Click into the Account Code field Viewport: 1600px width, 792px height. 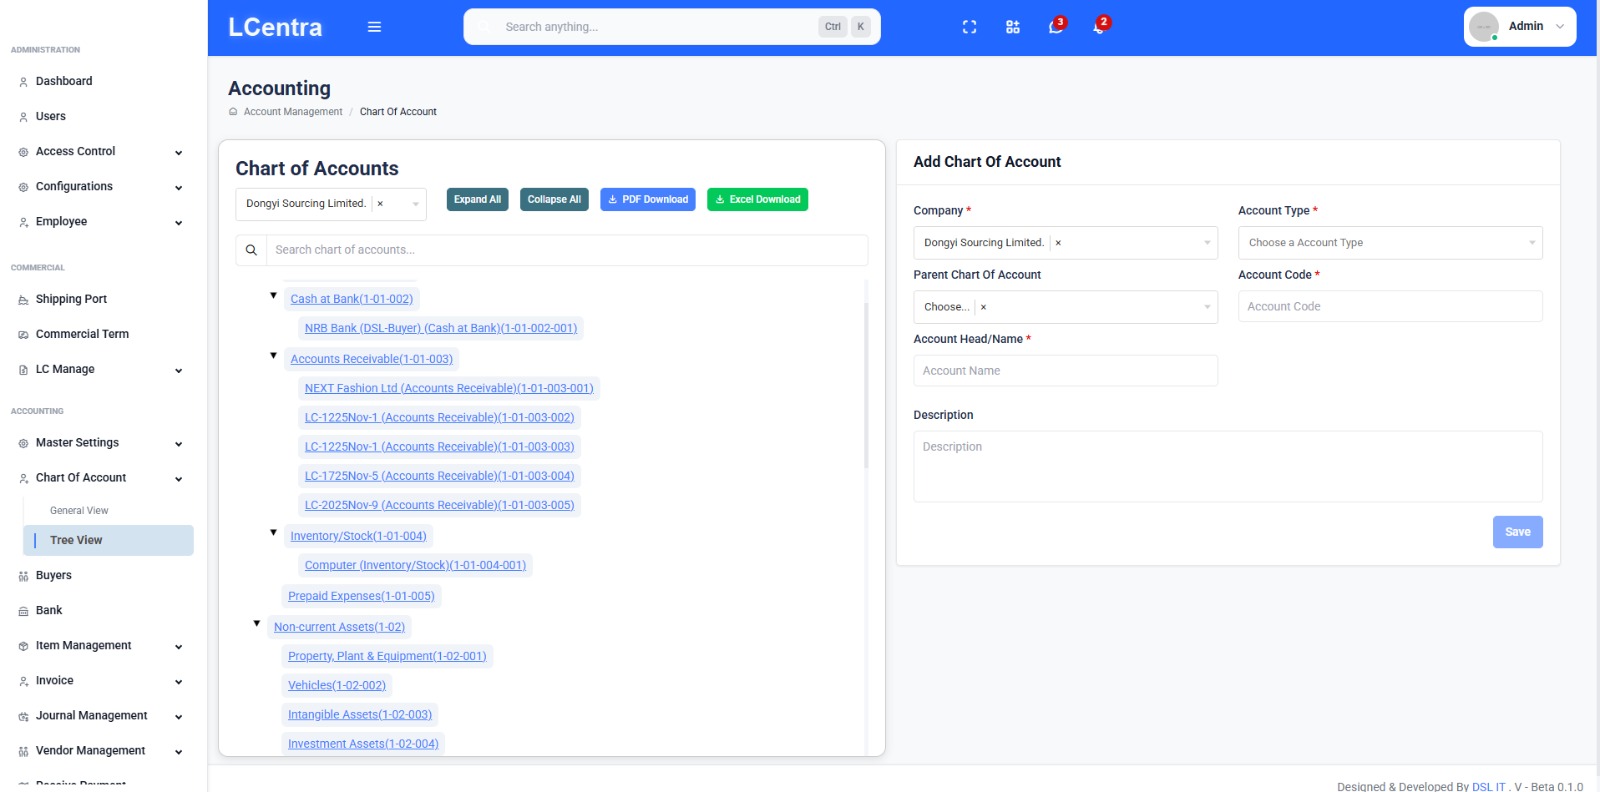tap(1389, 307)
